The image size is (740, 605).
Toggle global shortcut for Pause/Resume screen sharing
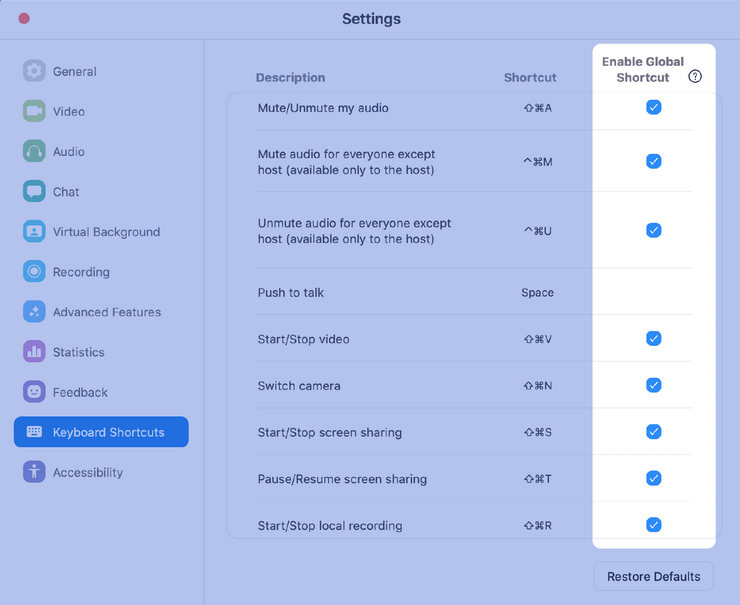653,478
